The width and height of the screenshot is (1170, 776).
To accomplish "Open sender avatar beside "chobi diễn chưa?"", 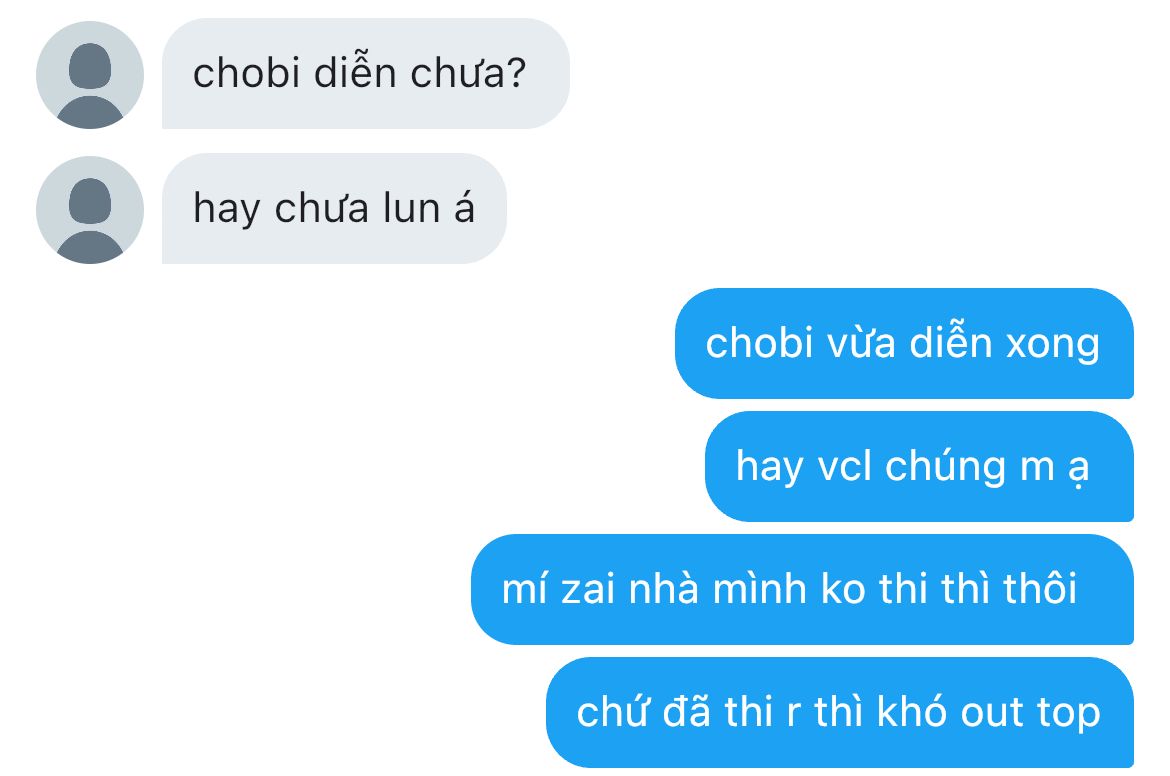I will tap(90, 75).
